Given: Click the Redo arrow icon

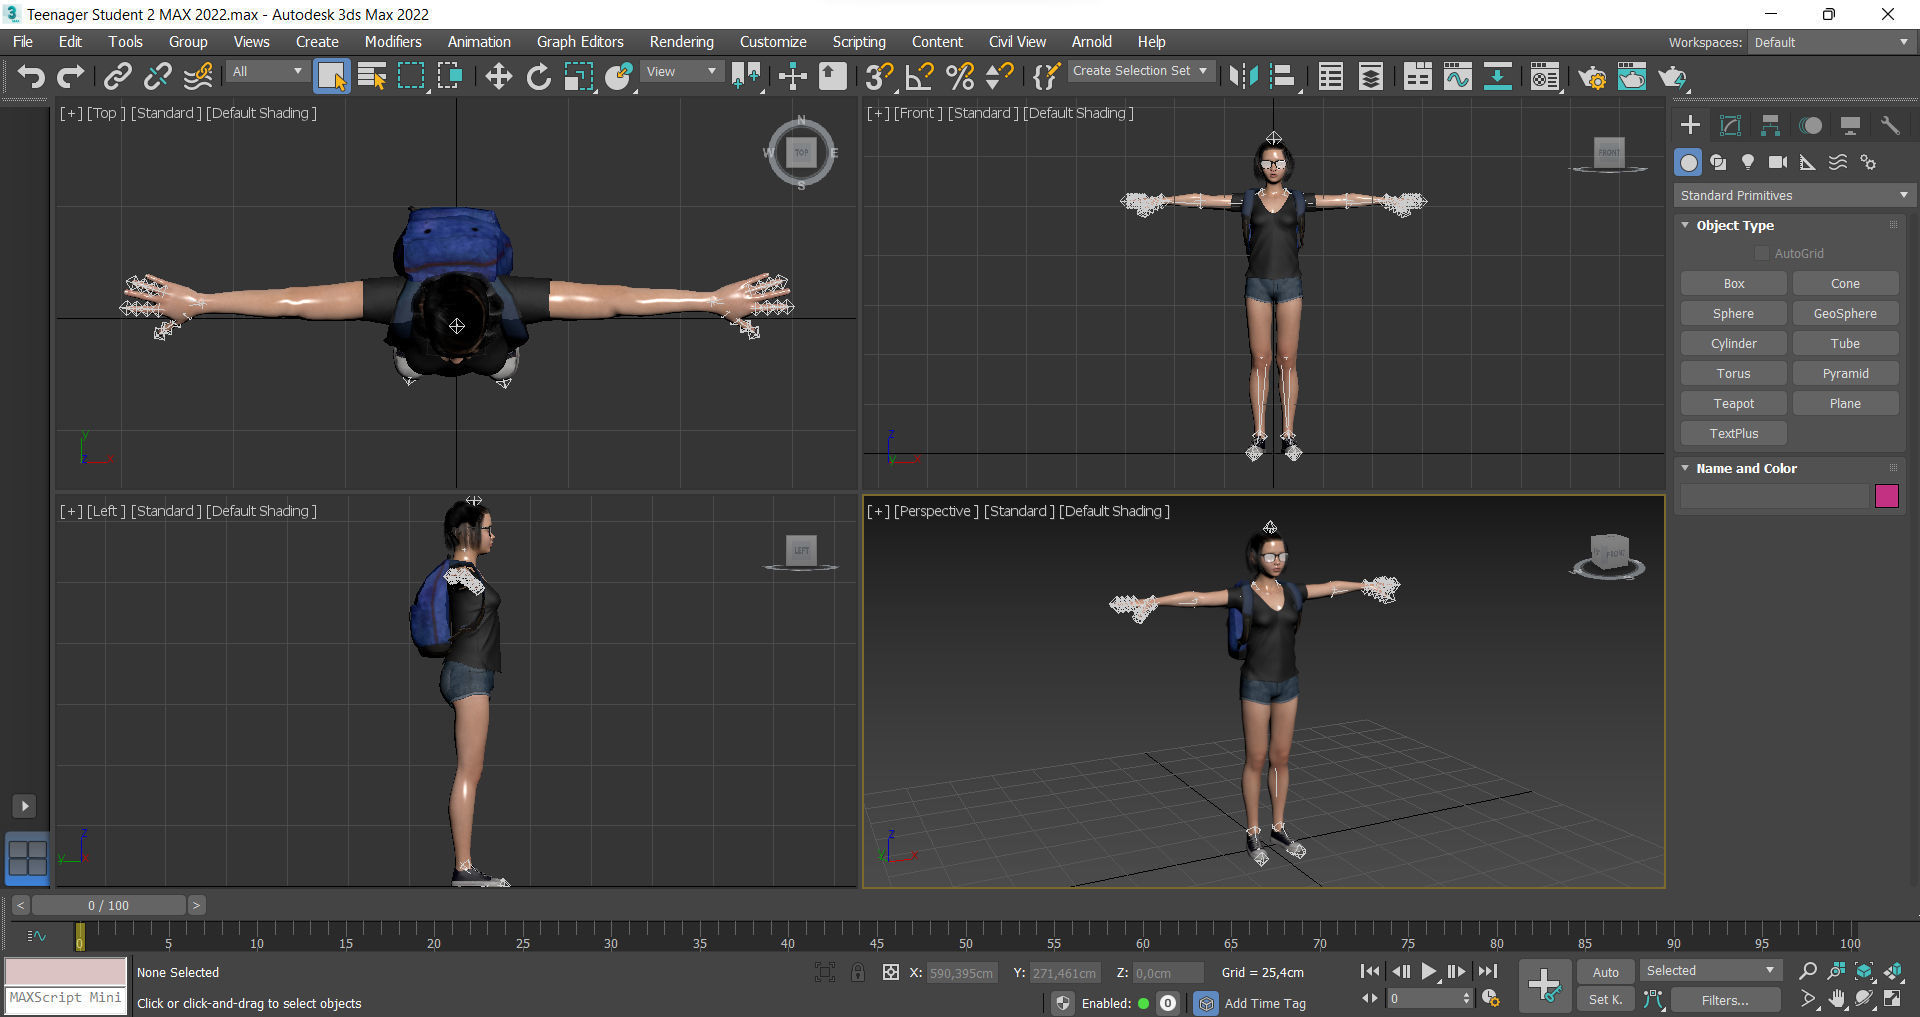Looking at the screenshot, I should tap(71, 76).
